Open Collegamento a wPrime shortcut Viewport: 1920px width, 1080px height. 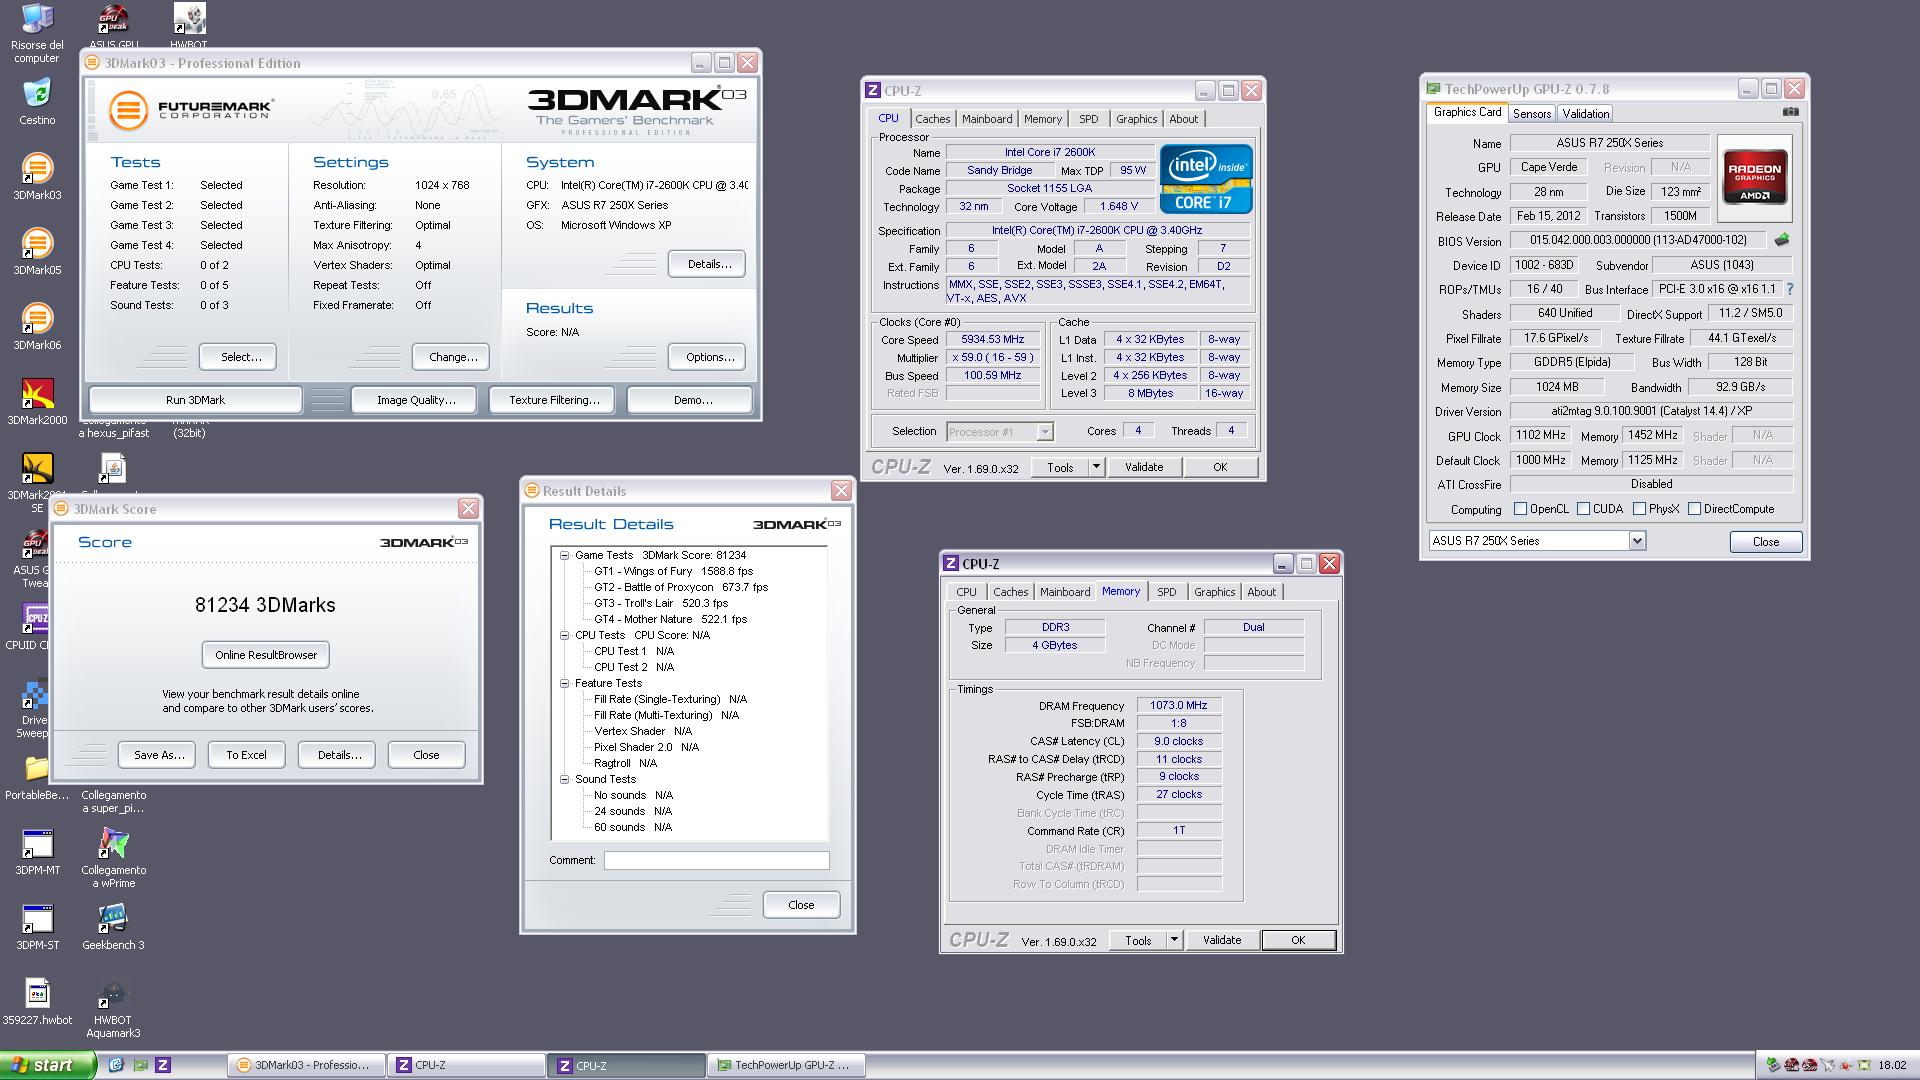pos(113,858)
